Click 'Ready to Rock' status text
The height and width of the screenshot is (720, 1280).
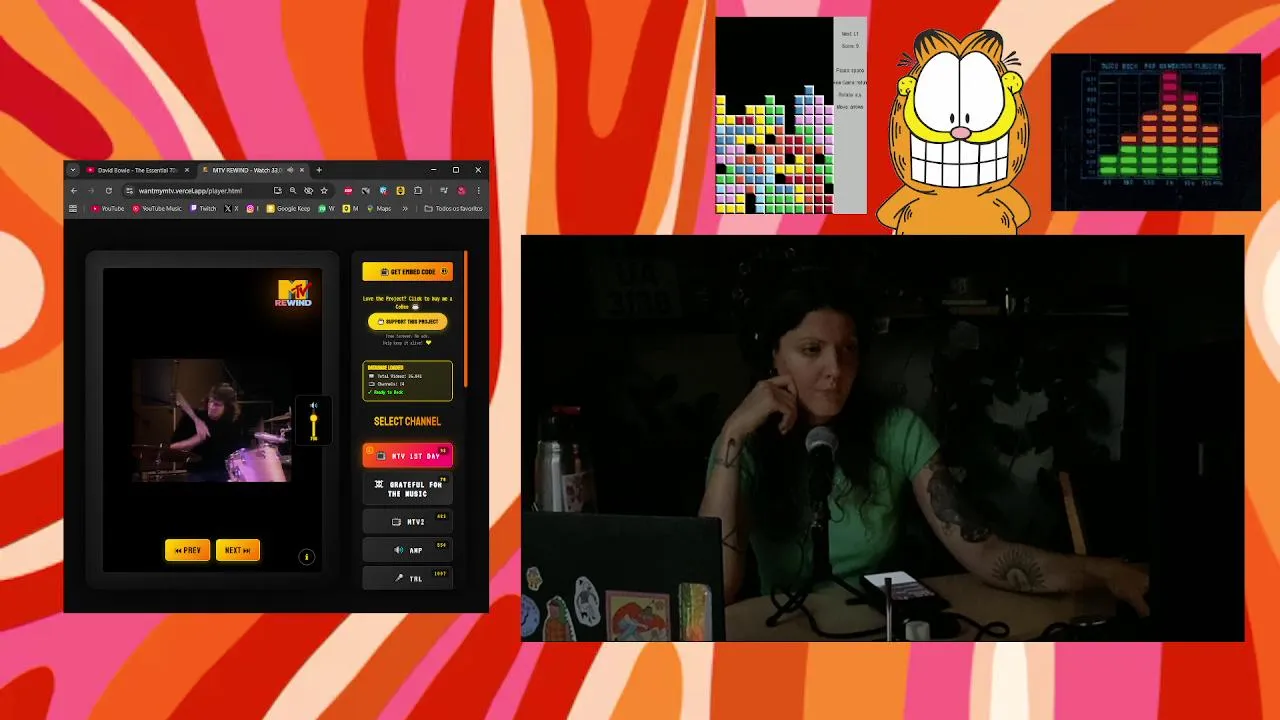point(386,392)
